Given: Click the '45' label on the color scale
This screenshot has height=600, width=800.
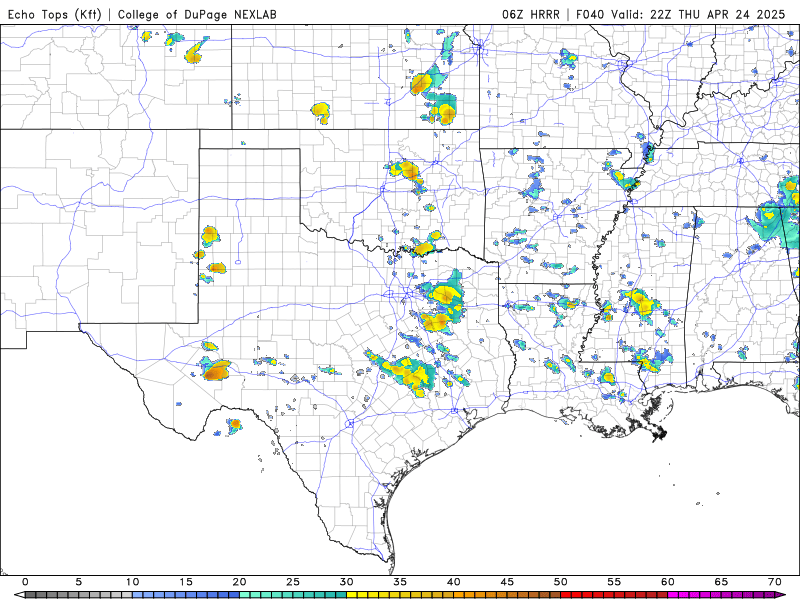Looking at the screenshot, I should [x=507, y=581].
